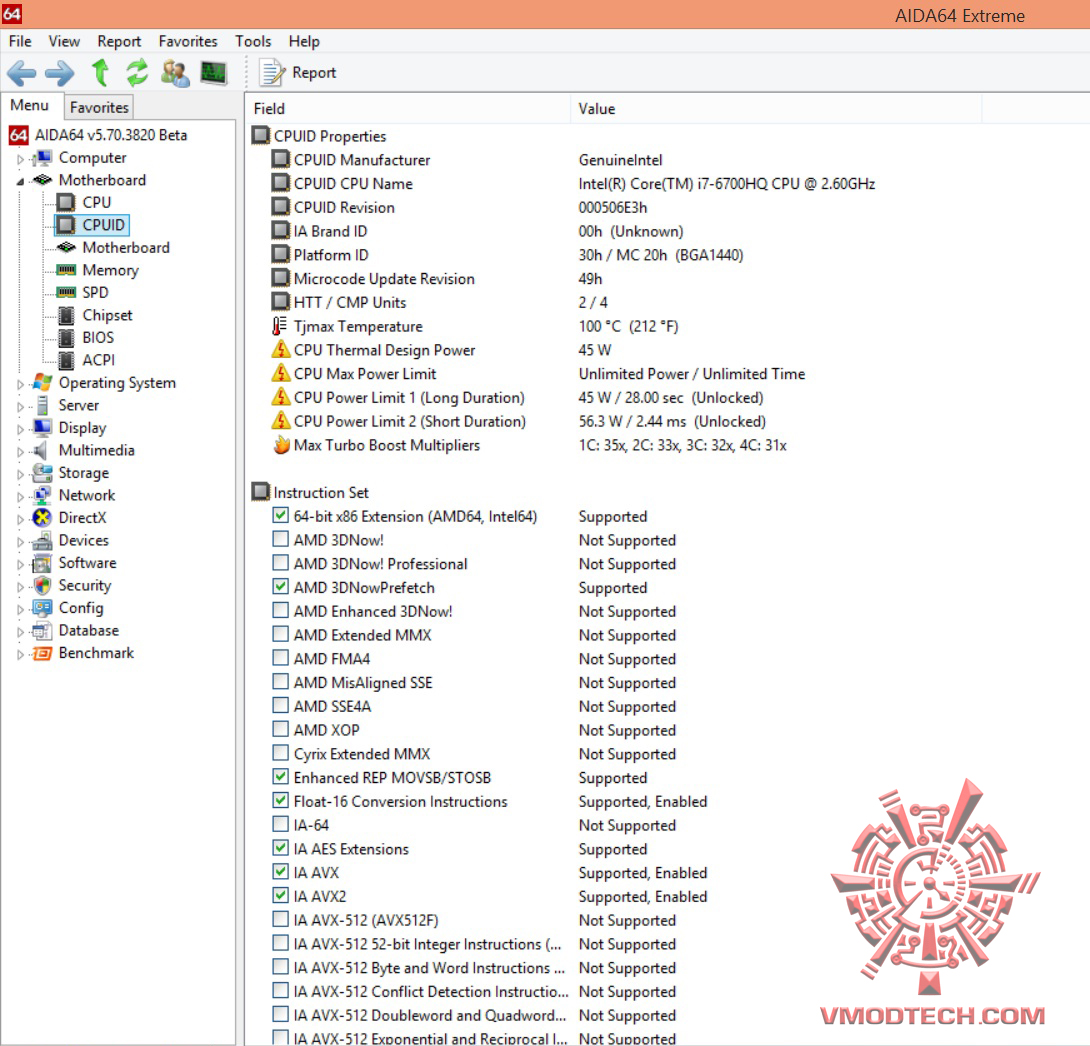Click the Computer category icon

[42, 158]
